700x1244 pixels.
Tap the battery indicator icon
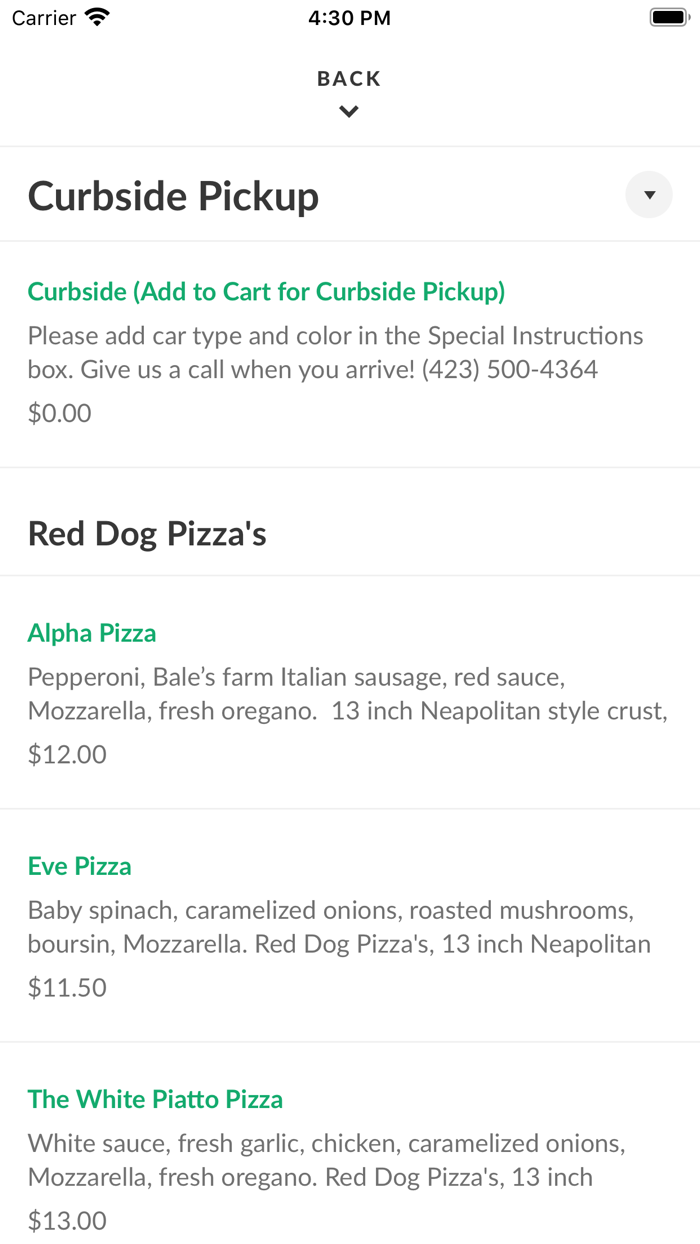coord(666,16)
